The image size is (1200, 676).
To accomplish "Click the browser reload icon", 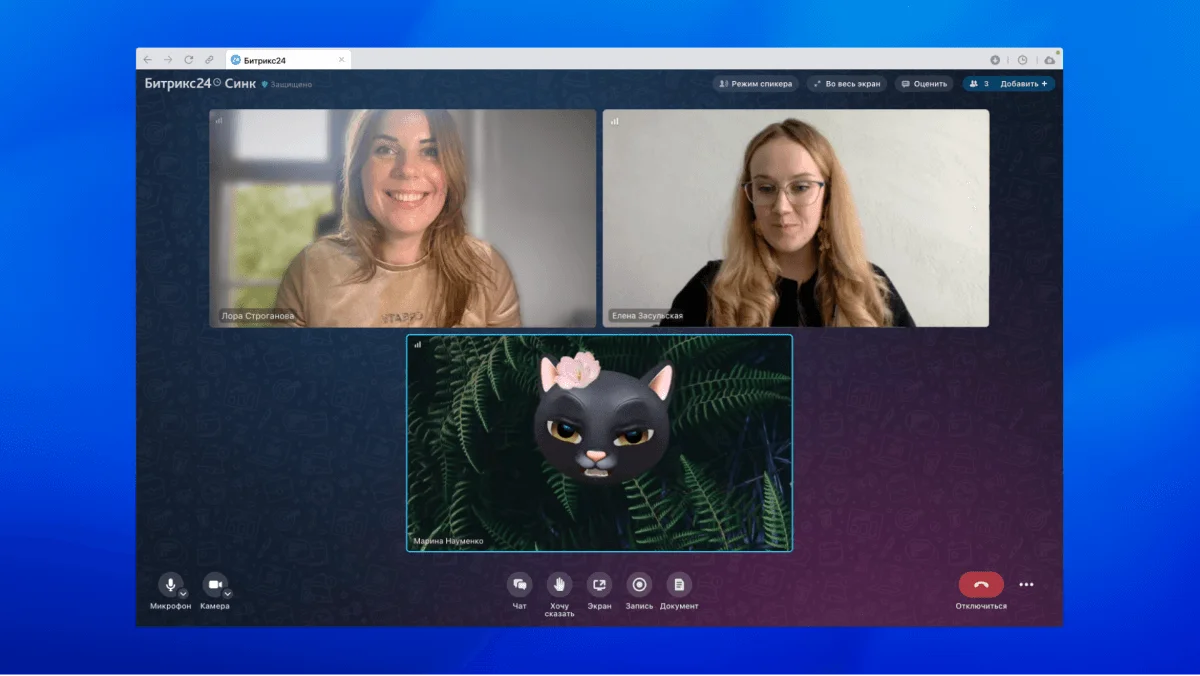I will [x=188, y=60].
